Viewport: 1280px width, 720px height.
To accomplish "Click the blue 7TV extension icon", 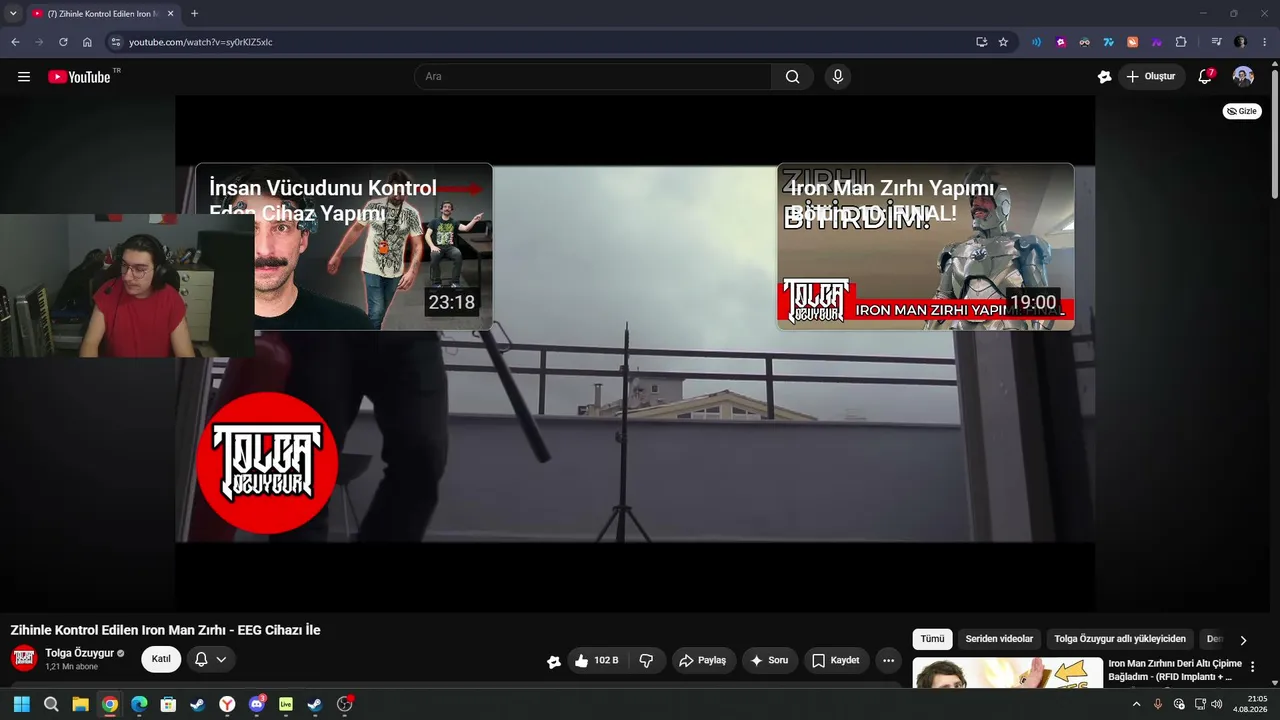I will (x=1108, y=42).
